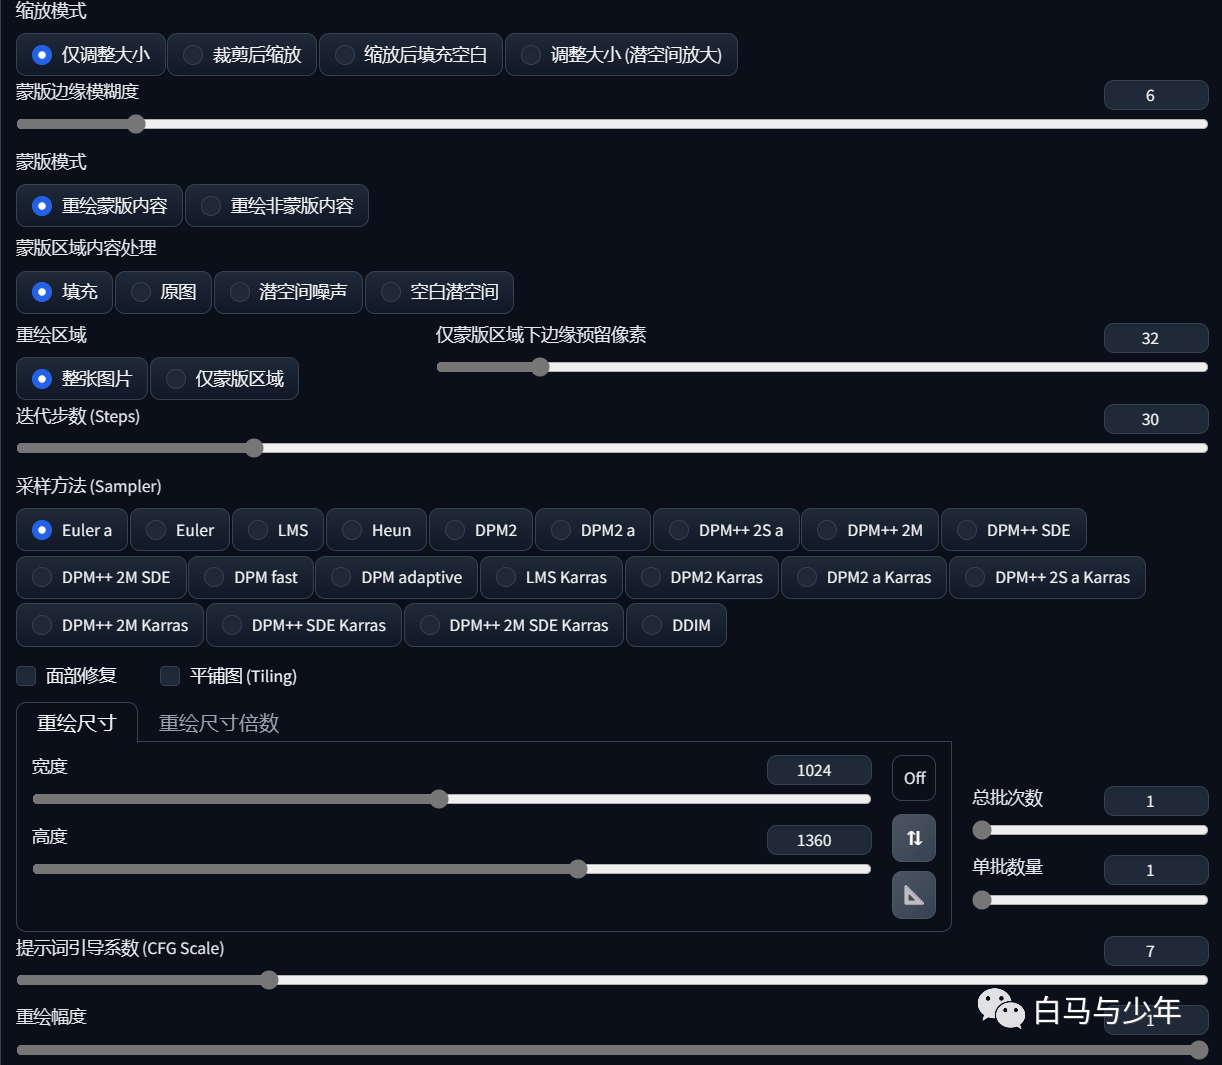Enable the 平铺图 (Tiling) checkbox

tap(170, 676)
